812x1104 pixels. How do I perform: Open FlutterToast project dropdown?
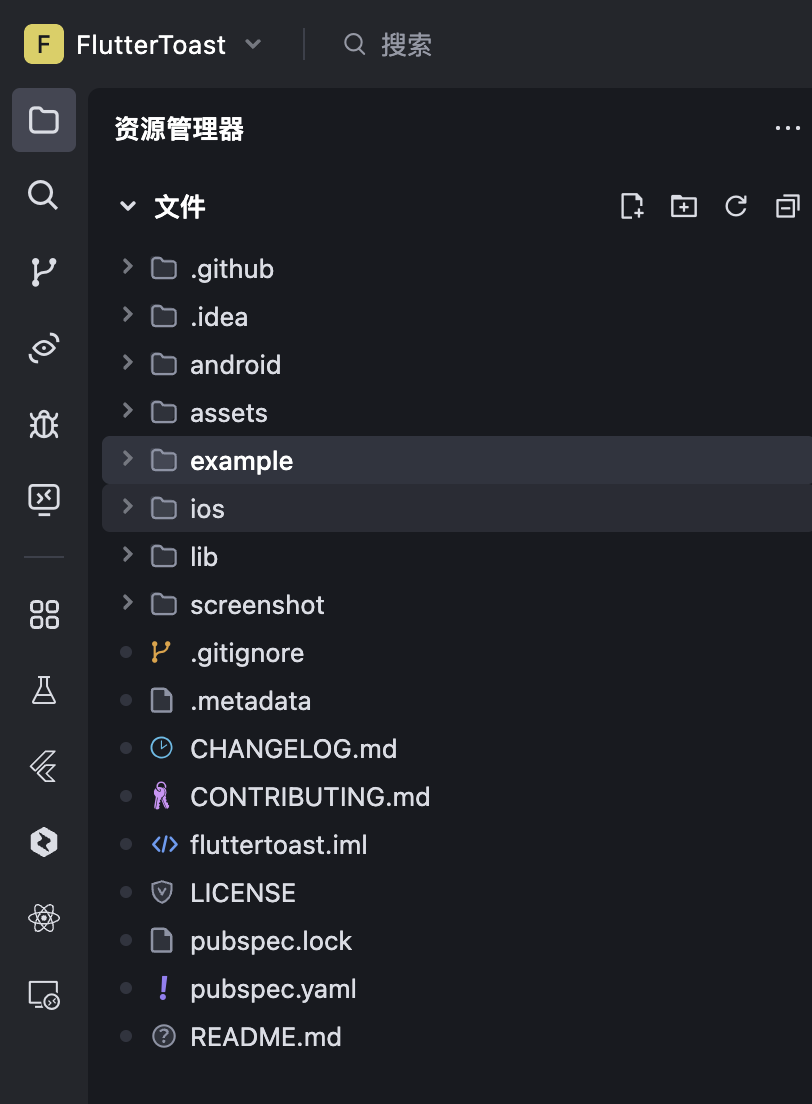click(253, 44)
